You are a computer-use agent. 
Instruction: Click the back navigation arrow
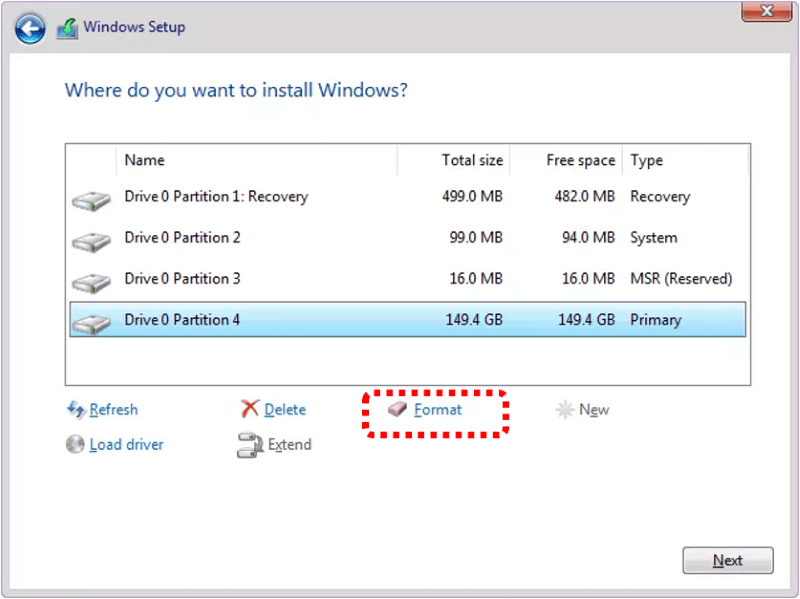click(x=29, y=27)
